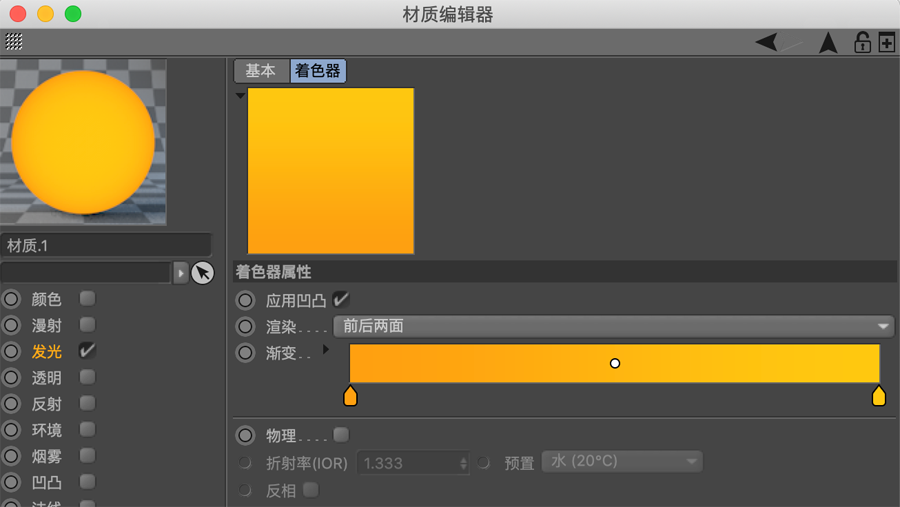
Task: Collapse the shader preview triangle
Action: pyautogui.click(x=240, y=96)
